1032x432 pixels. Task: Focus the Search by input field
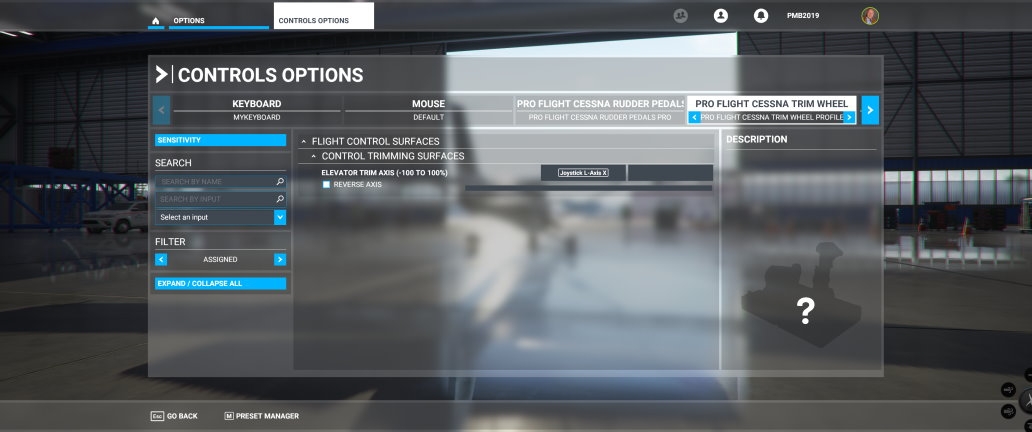220,199
